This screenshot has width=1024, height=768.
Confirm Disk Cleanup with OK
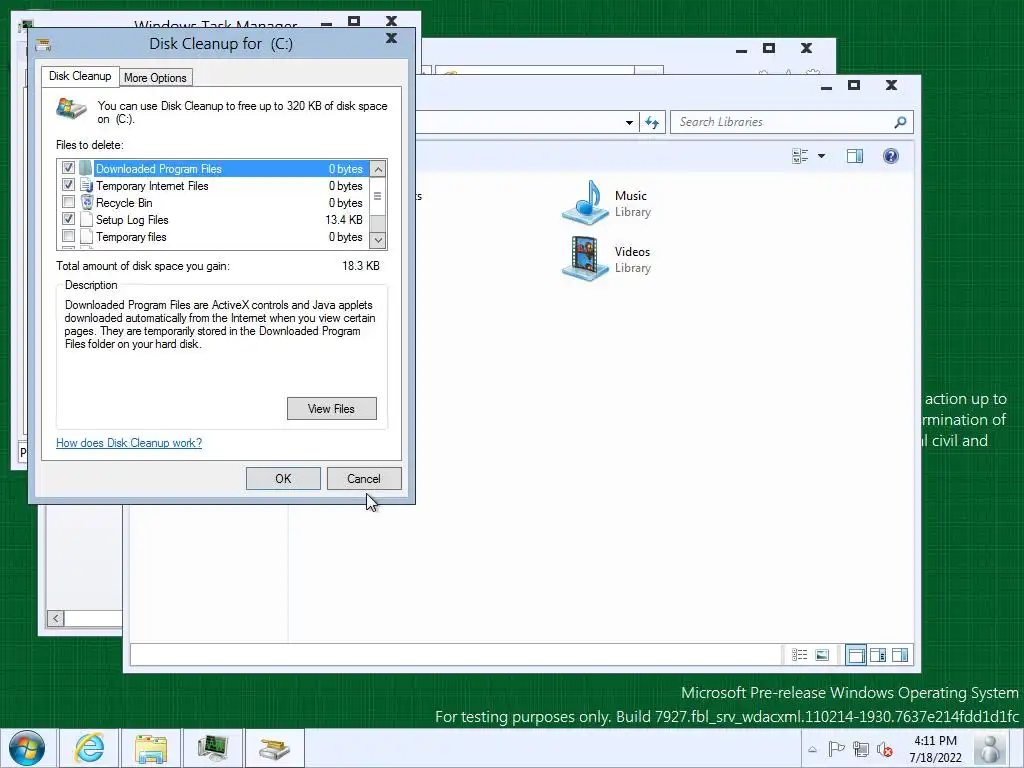[x=283, y=479]
